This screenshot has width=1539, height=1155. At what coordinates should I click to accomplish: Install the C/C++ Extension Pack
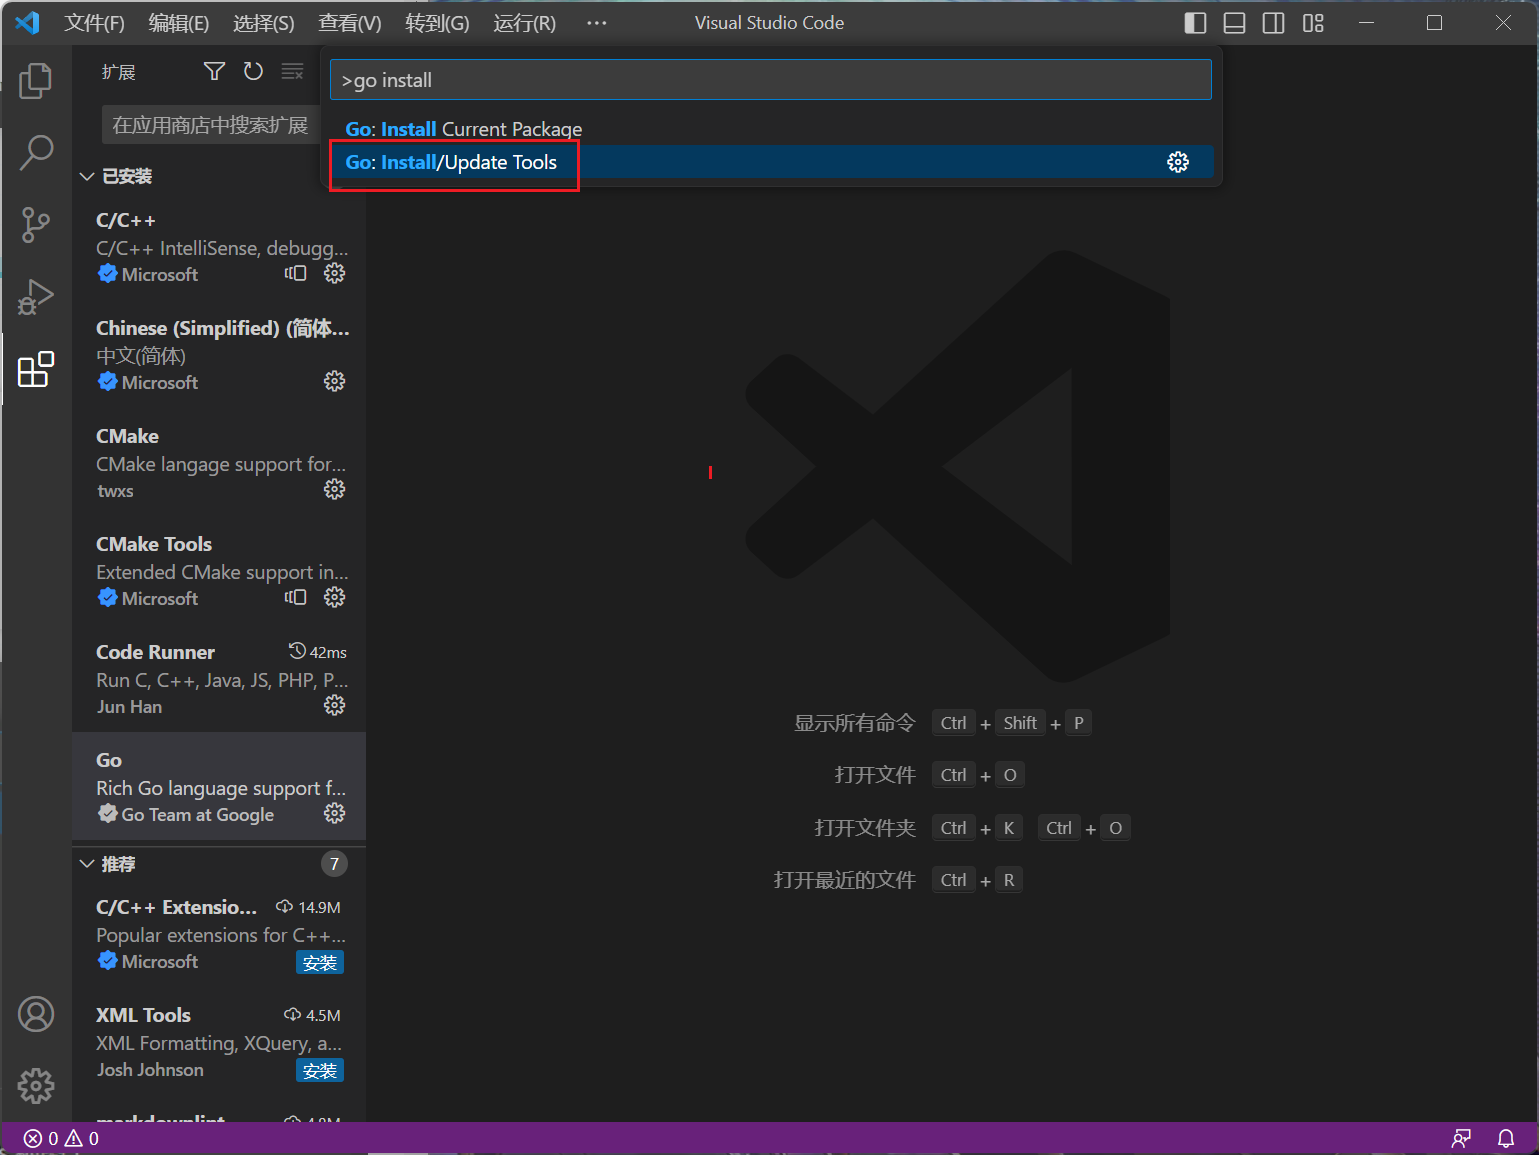coord(320,962)
